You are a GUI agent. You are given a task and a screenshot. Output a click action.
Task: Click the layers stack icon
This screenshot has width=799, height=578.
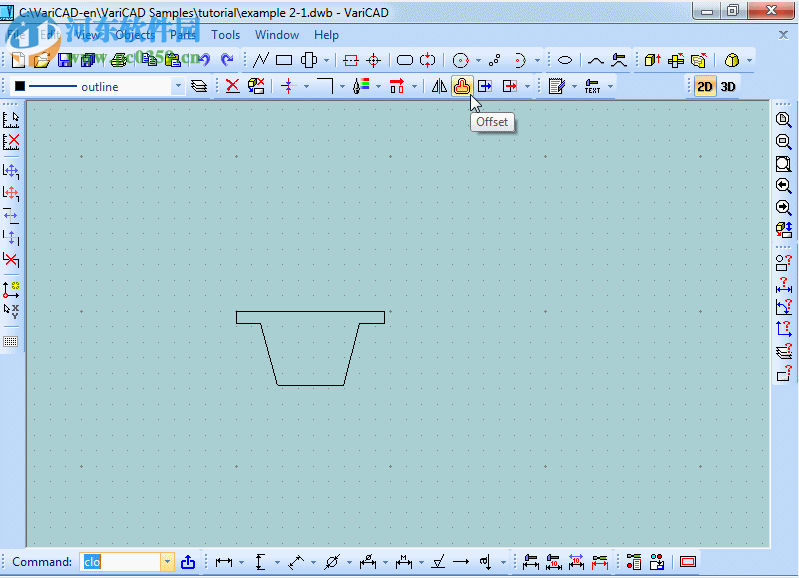(x=199, y=86)
